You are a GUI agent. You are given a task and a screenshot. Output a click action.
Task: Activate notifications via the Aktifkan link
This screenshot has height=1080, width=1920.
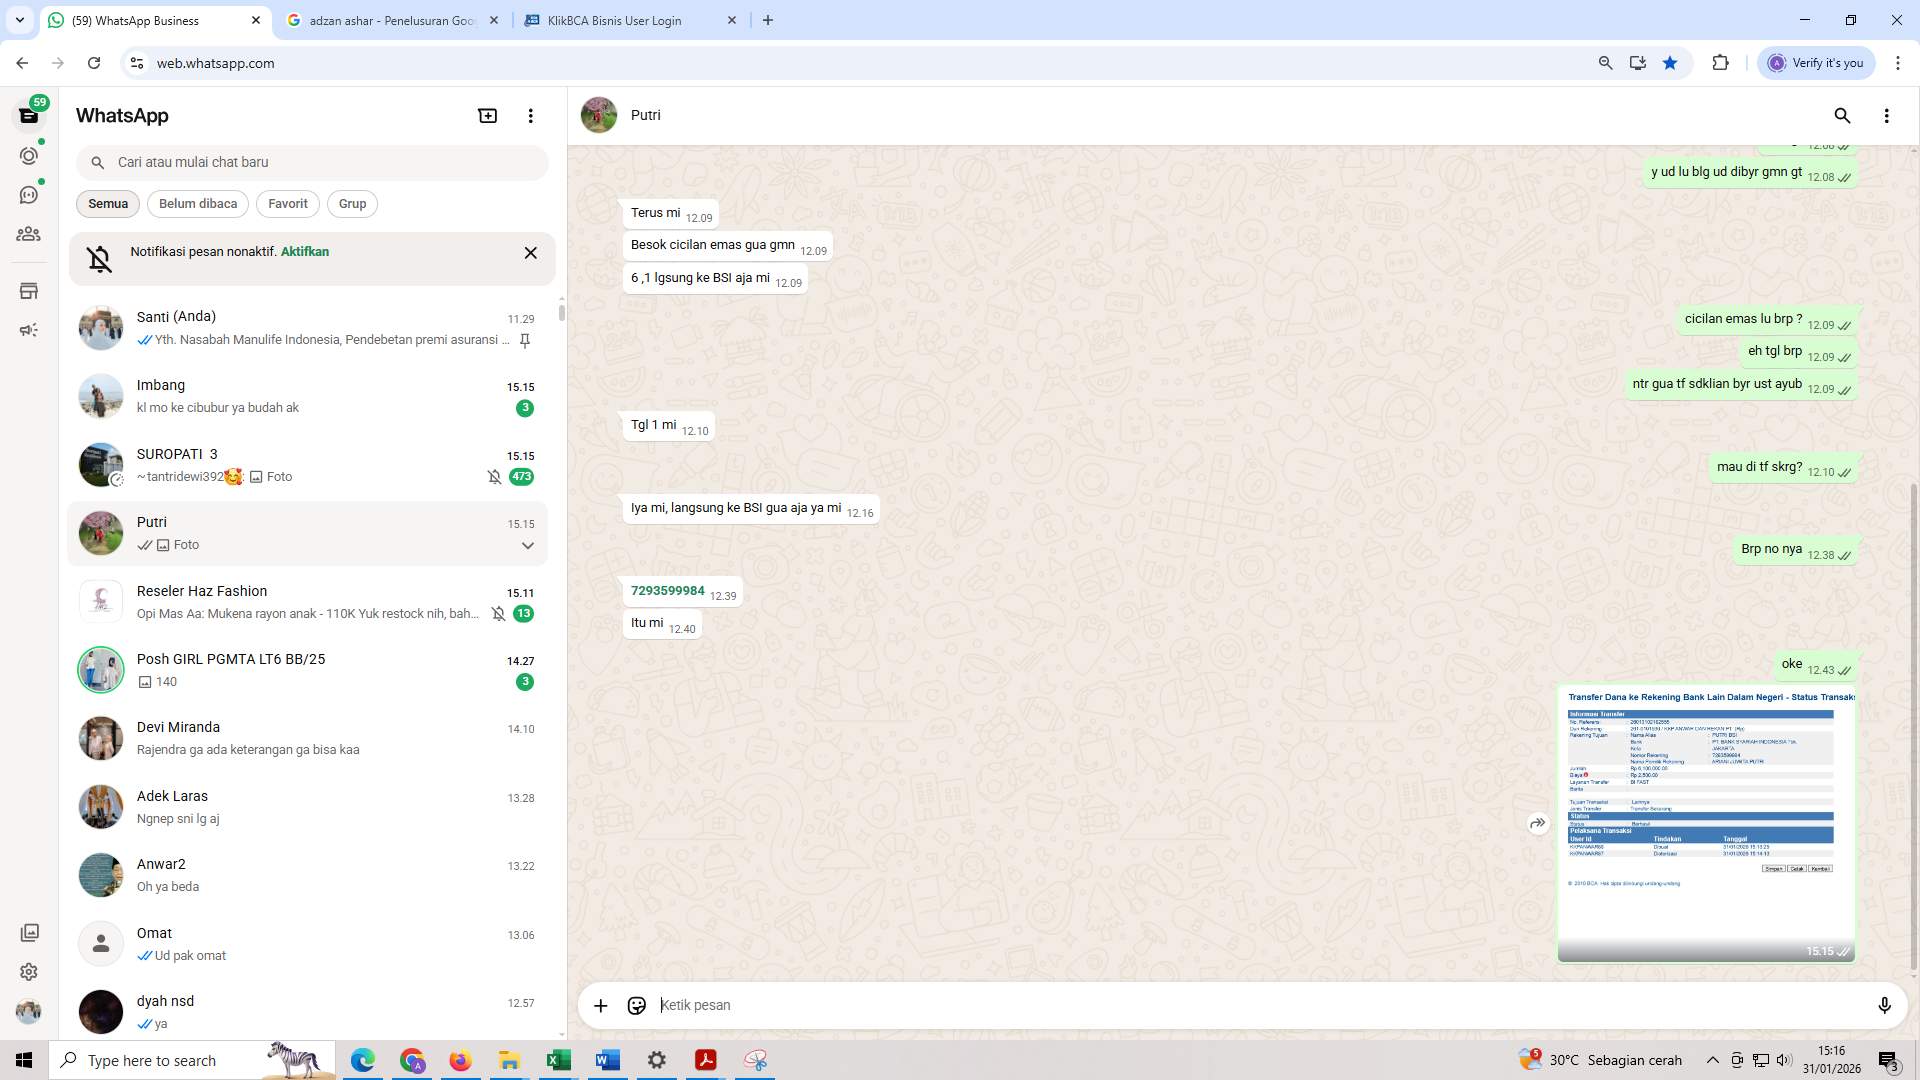tap(303, 252)
